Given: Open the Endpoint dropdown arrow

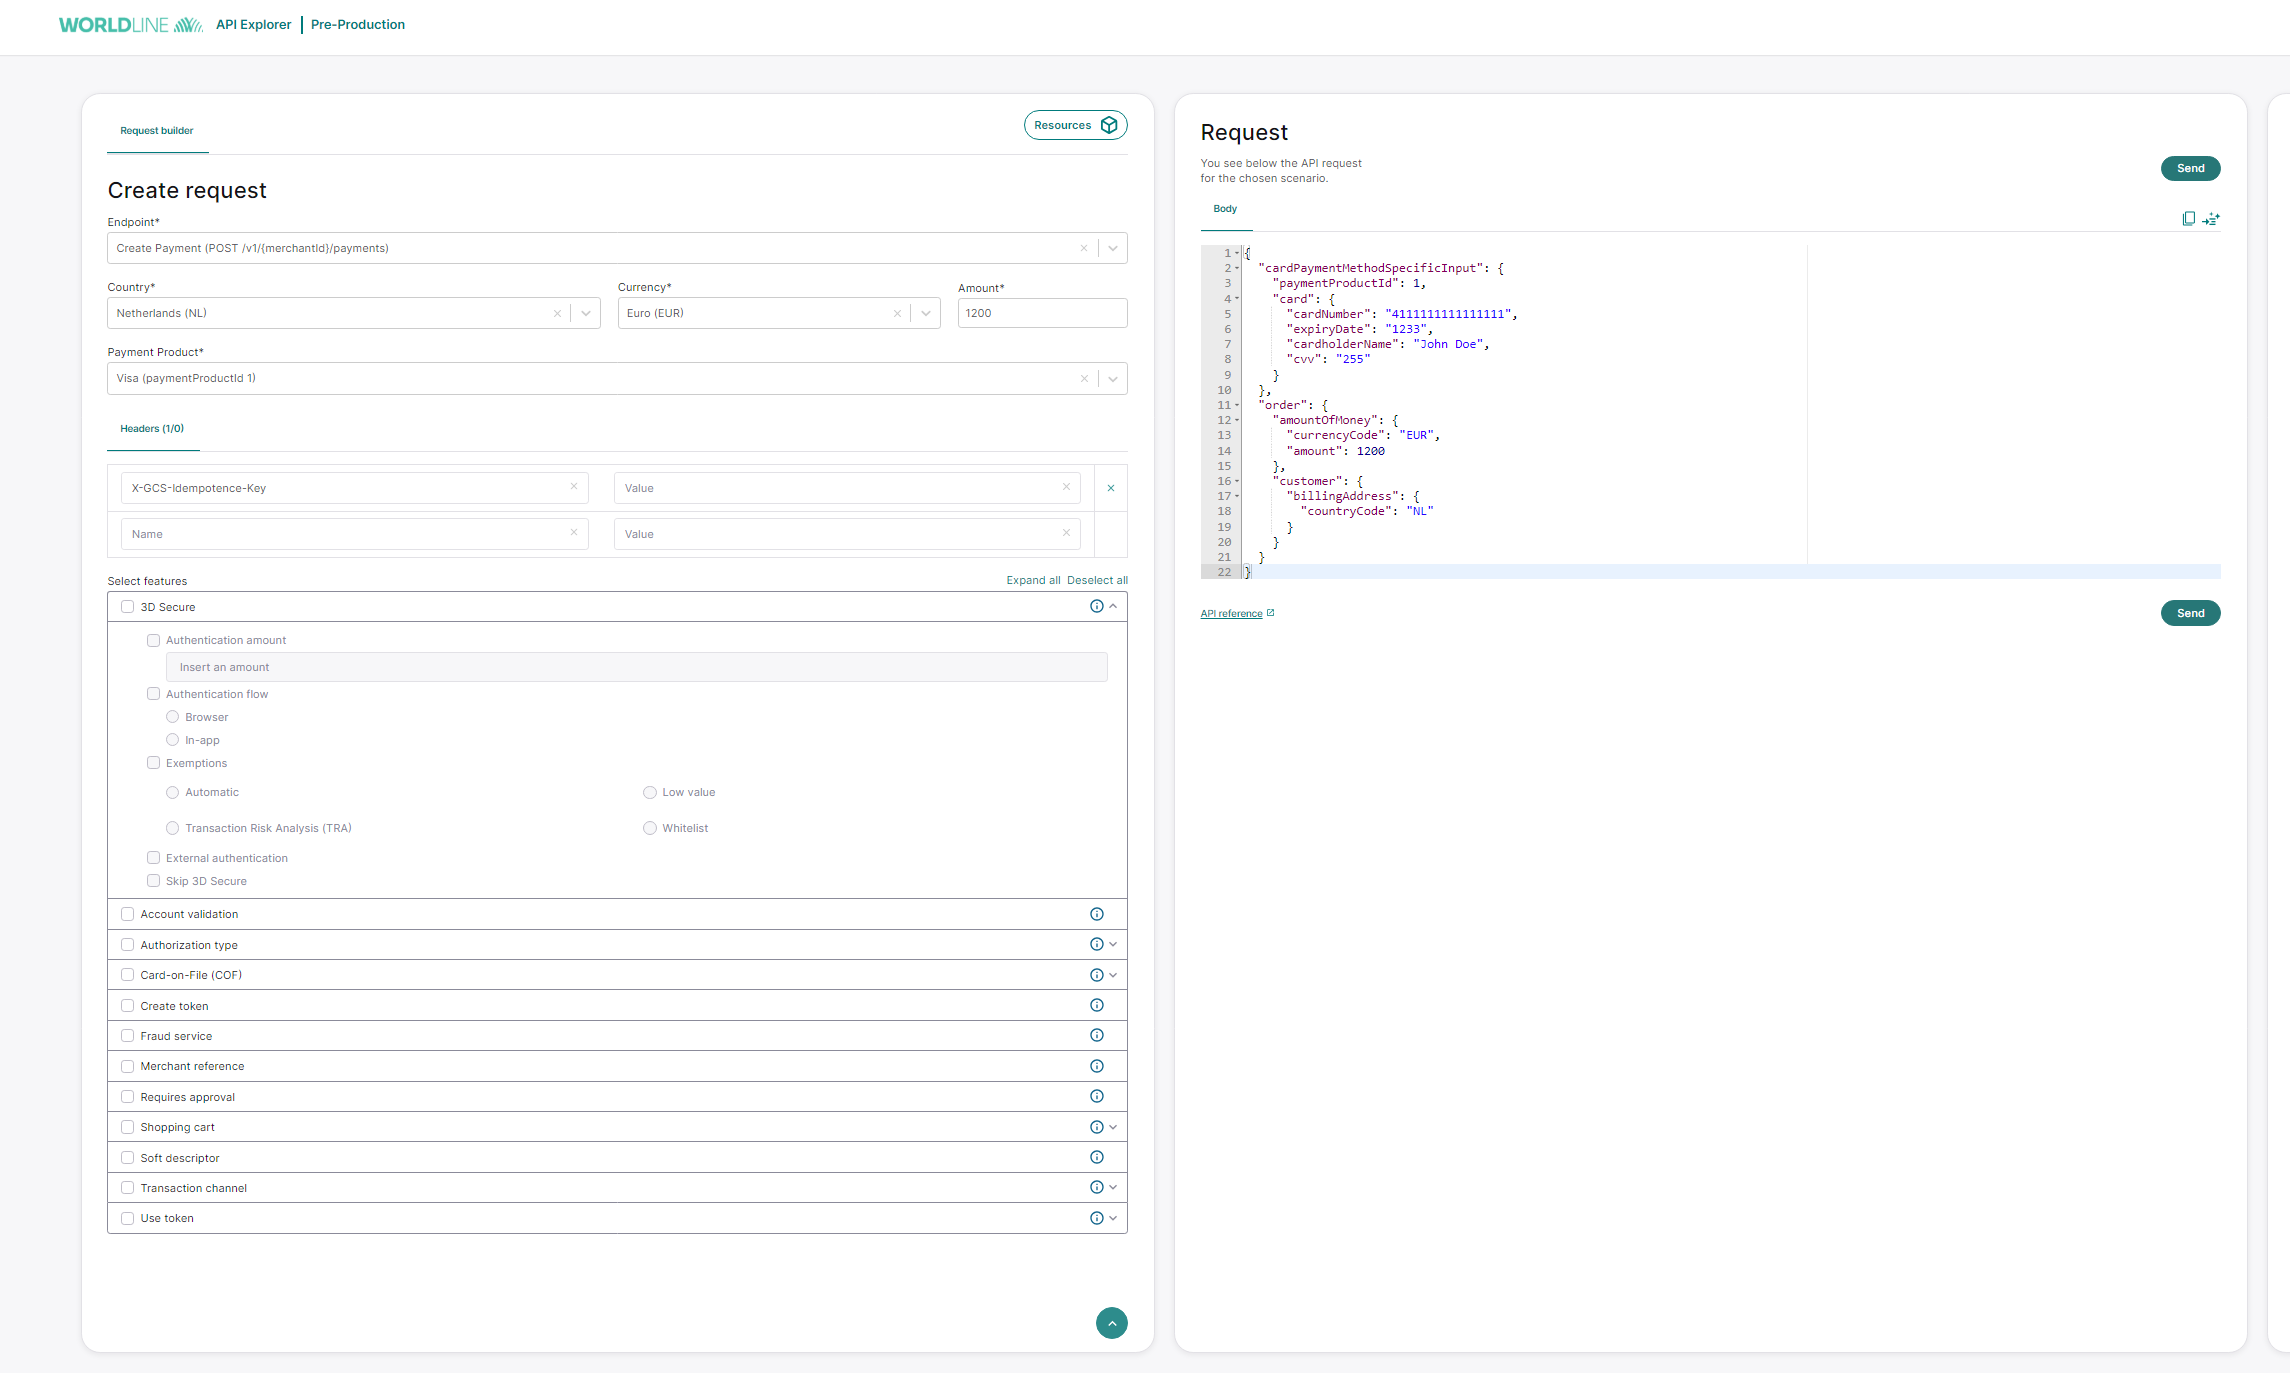Looking at the screenshot, I should [1113, 248].
